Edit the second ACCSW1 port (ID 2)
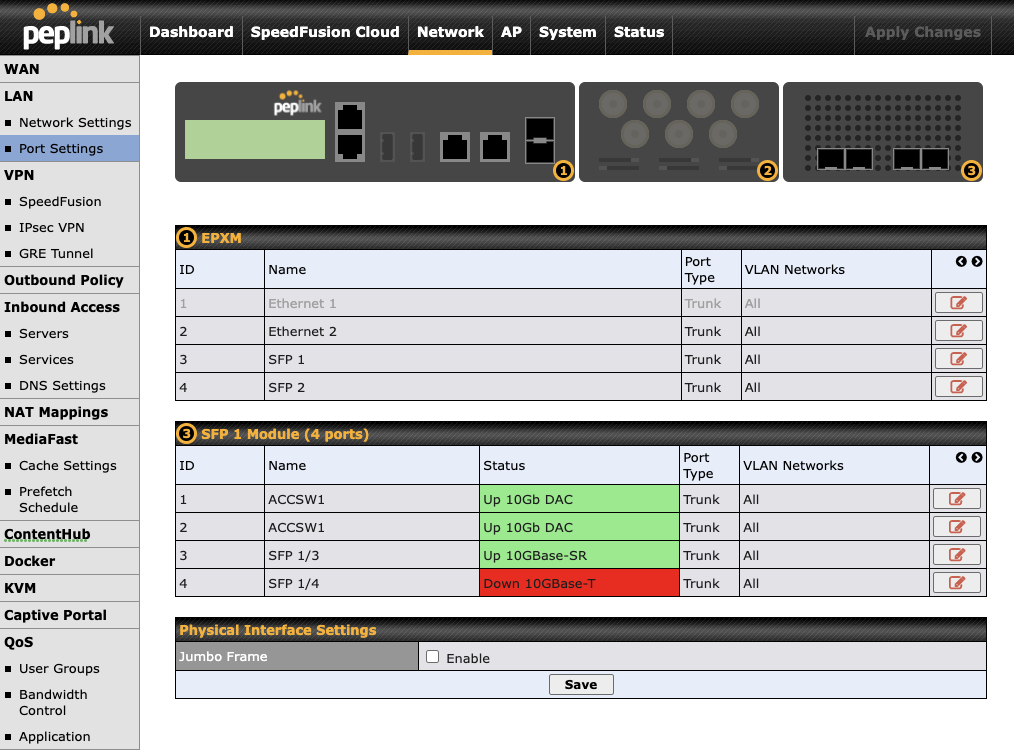This screenshot has width=1014, height=750. [x=957, y=527]
